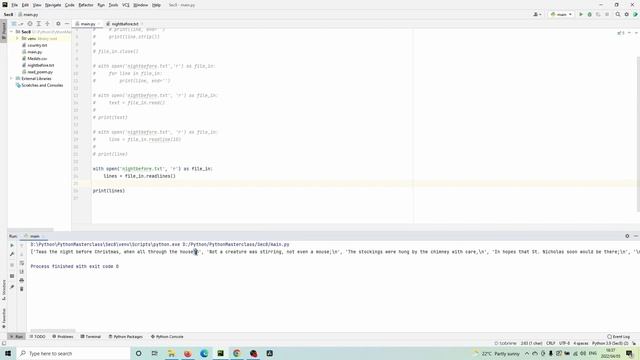Collapse the Sec8 project root
Screen dimensions: 640x360
pos(12,32)
